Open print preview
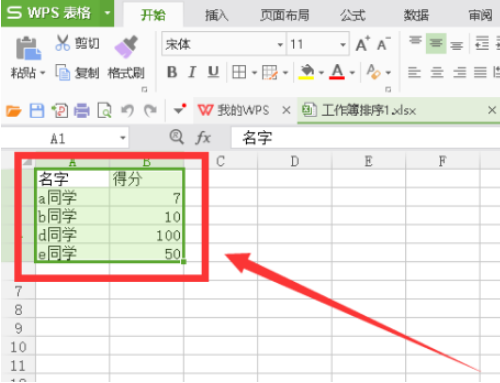 point(104,110)
